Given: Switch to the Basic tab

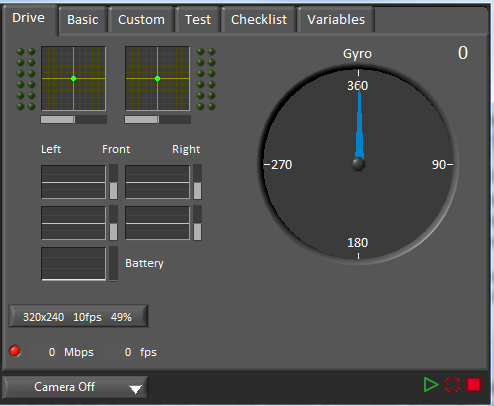Looking at the screenshot, I should pyautogui.click(x=83, y=20).
